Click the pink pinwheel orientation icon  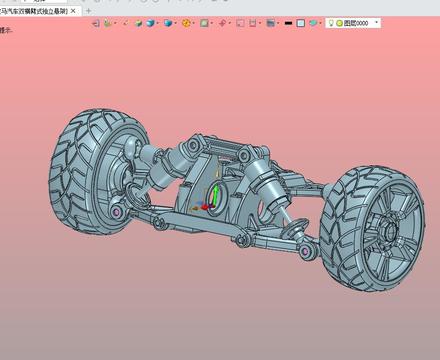(222, 23)
